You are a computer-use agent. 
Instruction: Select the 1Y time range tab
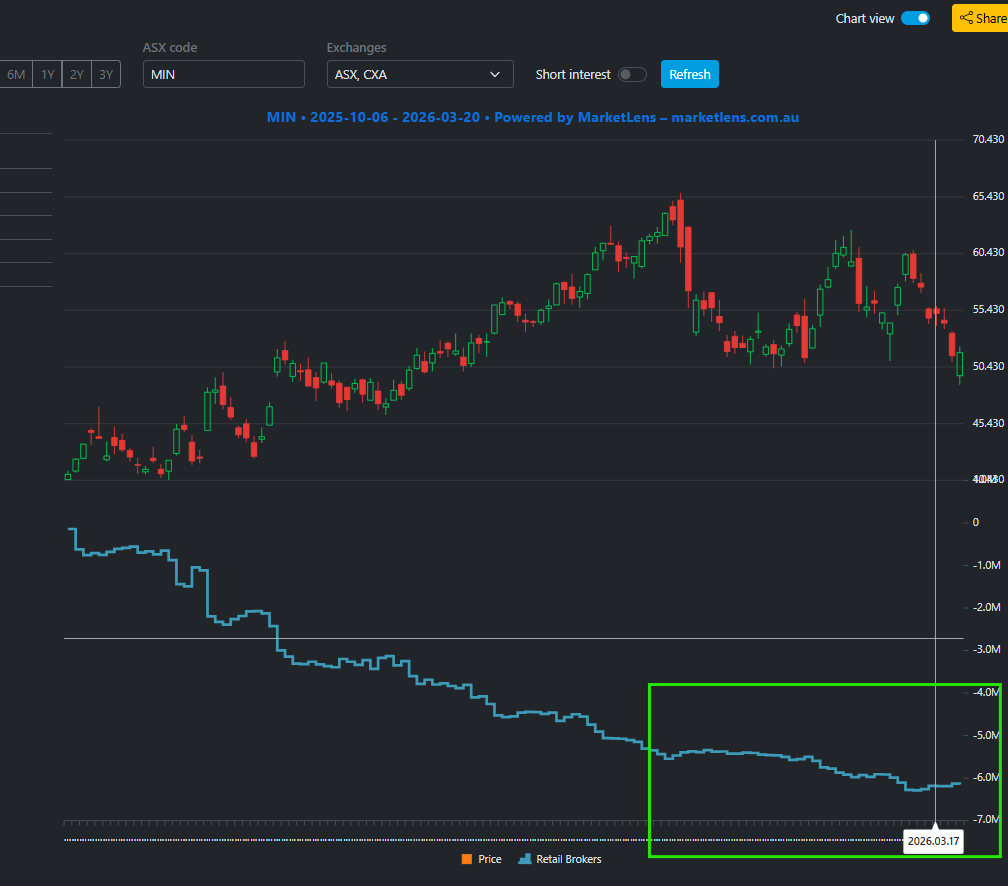pyautogui.click(x=48, y=75)
